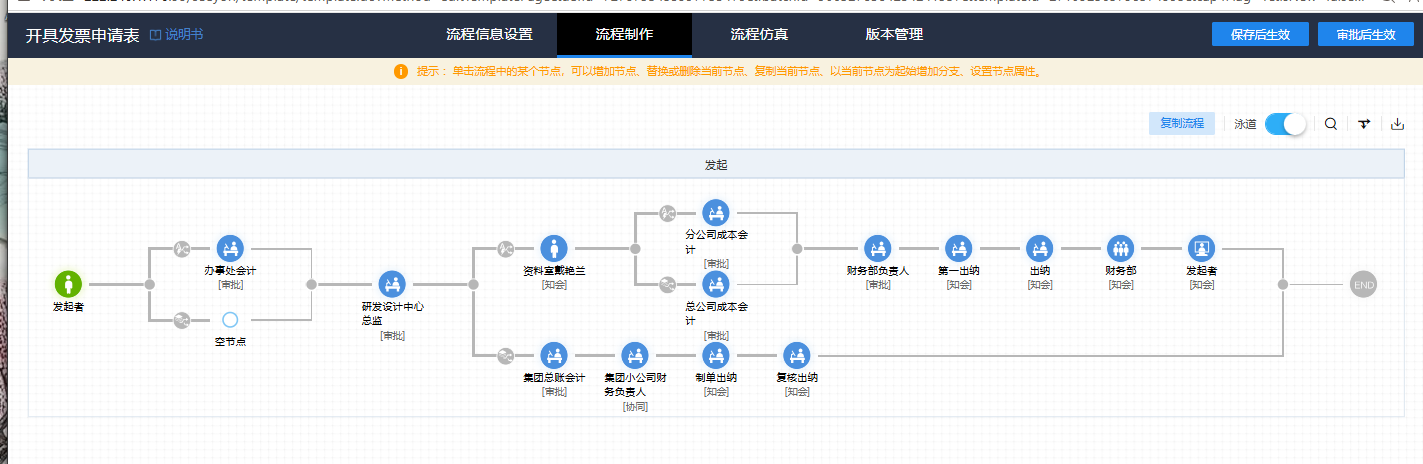Viewport: 1423px width, 464px height.
Task: Click branch condition icon before 空节点
Action: tap(182, 320)
